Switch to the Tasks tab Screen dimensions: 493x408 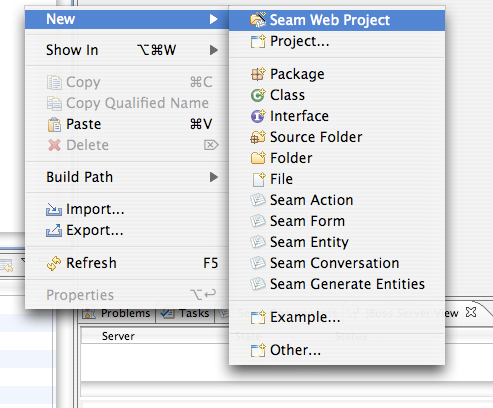tap(185, 314)
